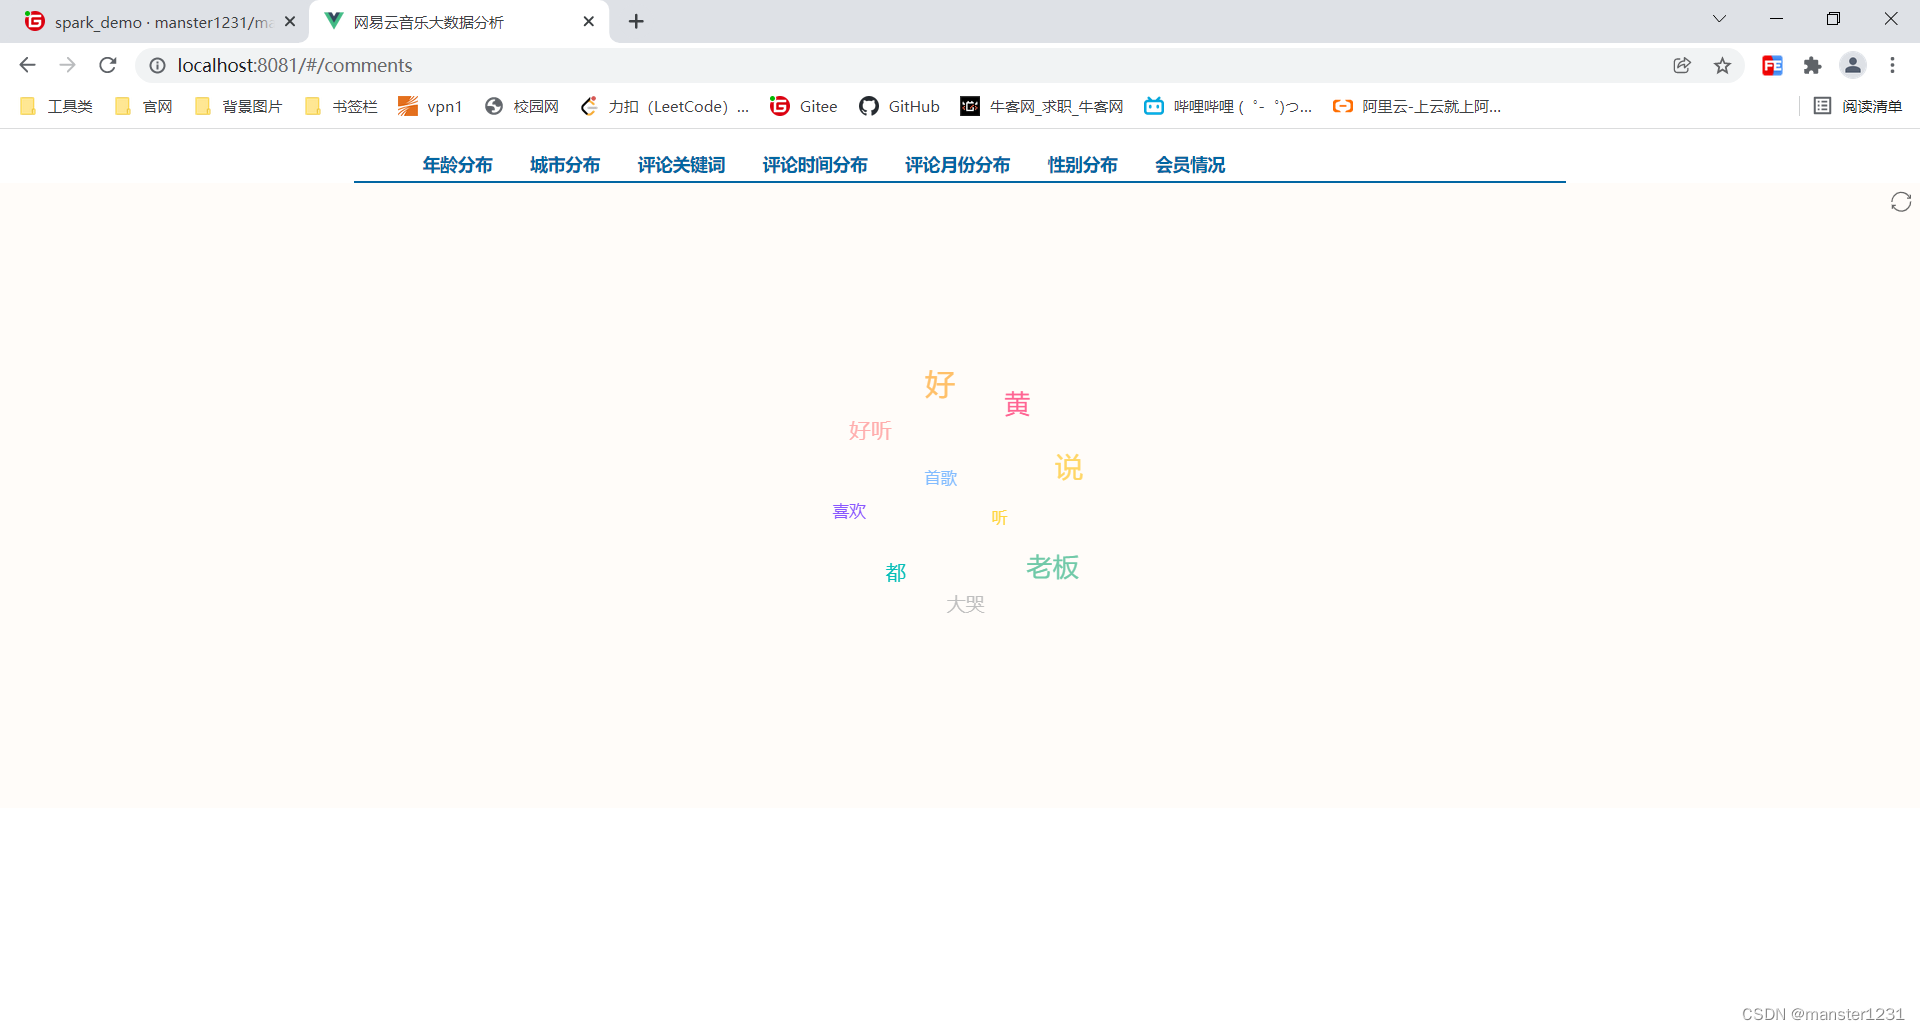Click the small word 听 in the word cloud

point(999,517)
